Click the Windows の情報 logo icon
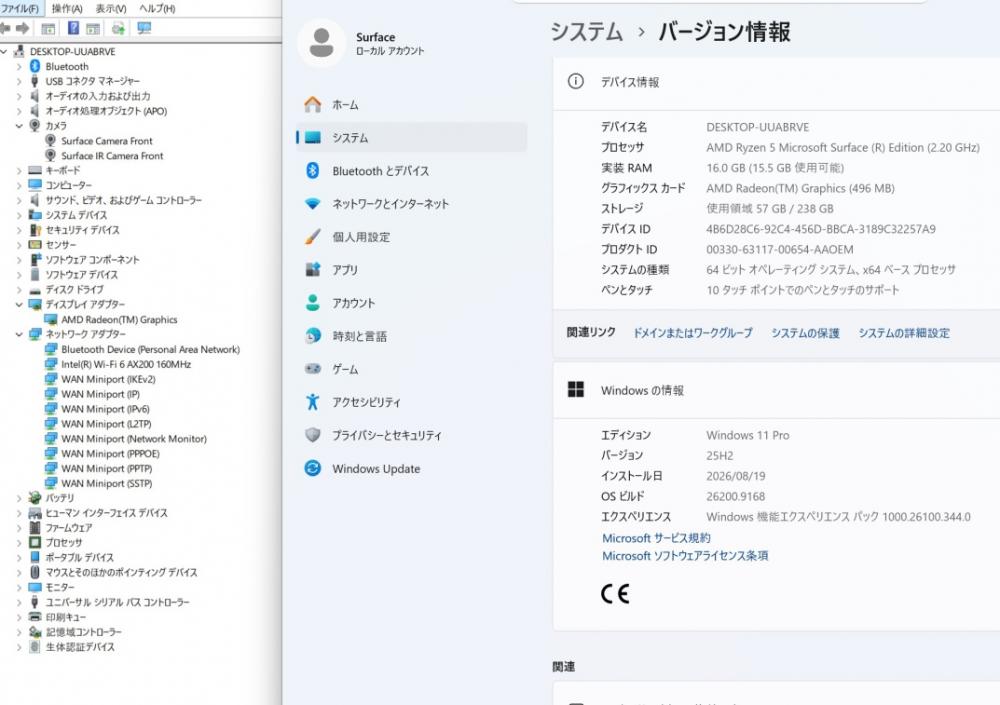This screenshot has width=1000, height=705. (575, 390)
